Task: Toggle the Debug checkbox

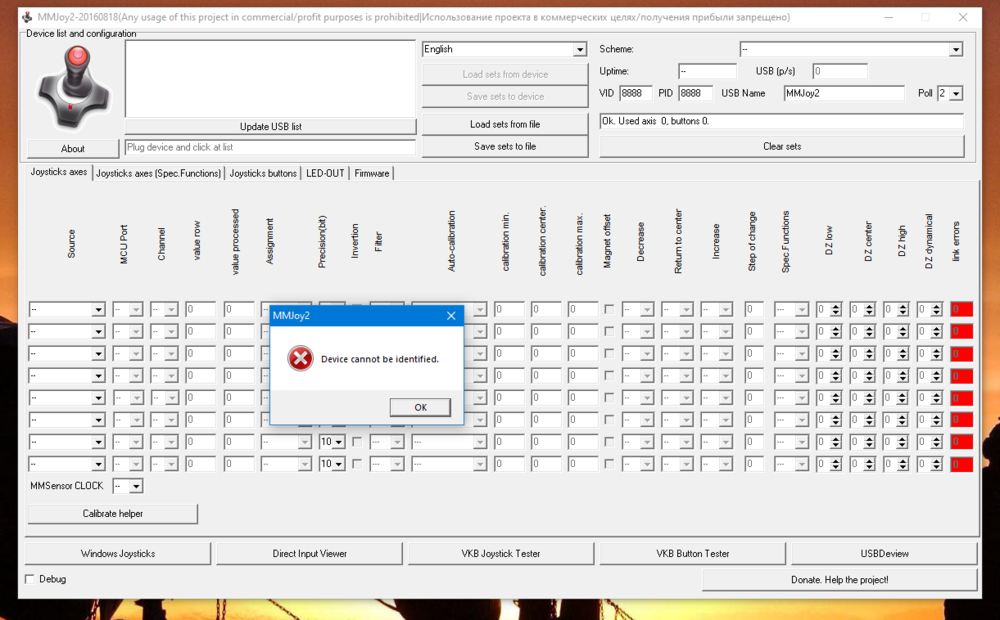Action: [29, 579]
